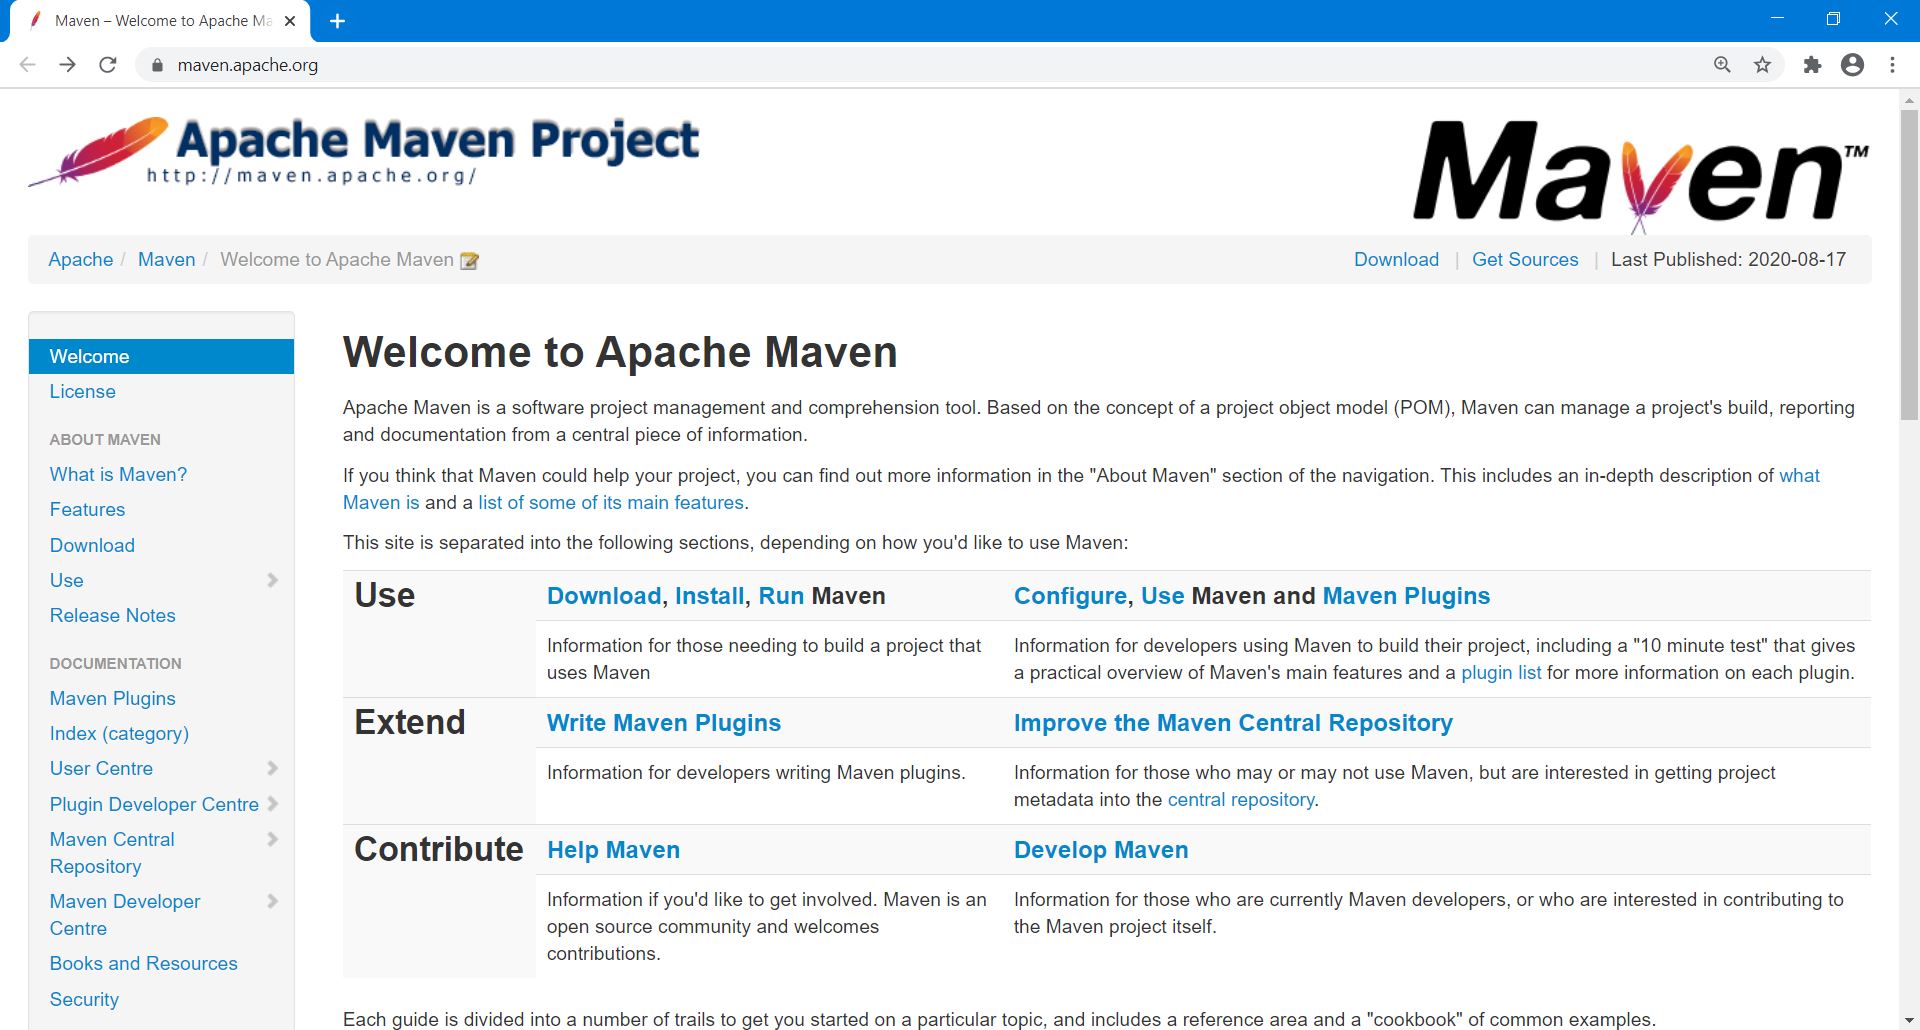1920x1030 pixels.
Task: Expand the Plugin Developer Centre arrow
Action: point(272,804)
